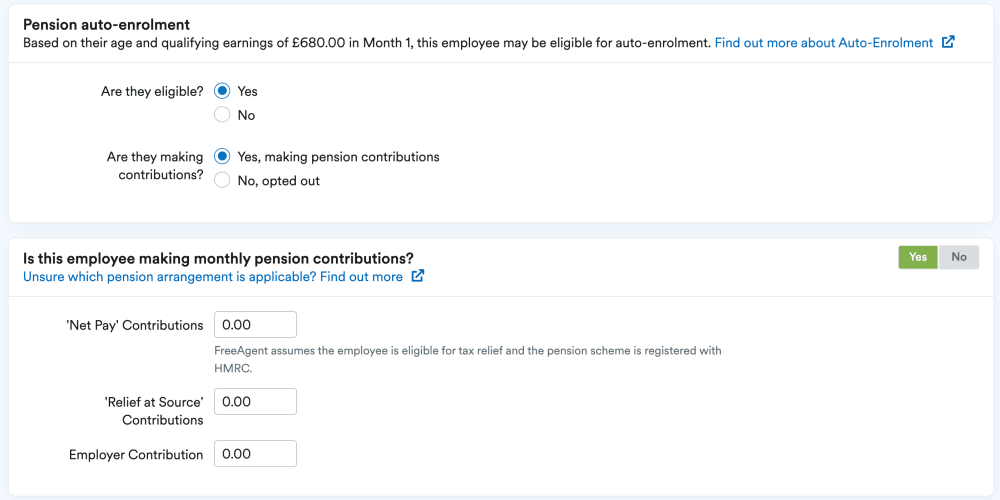
Task: Click 'Are they making contributions?' label
Action: 155,168
